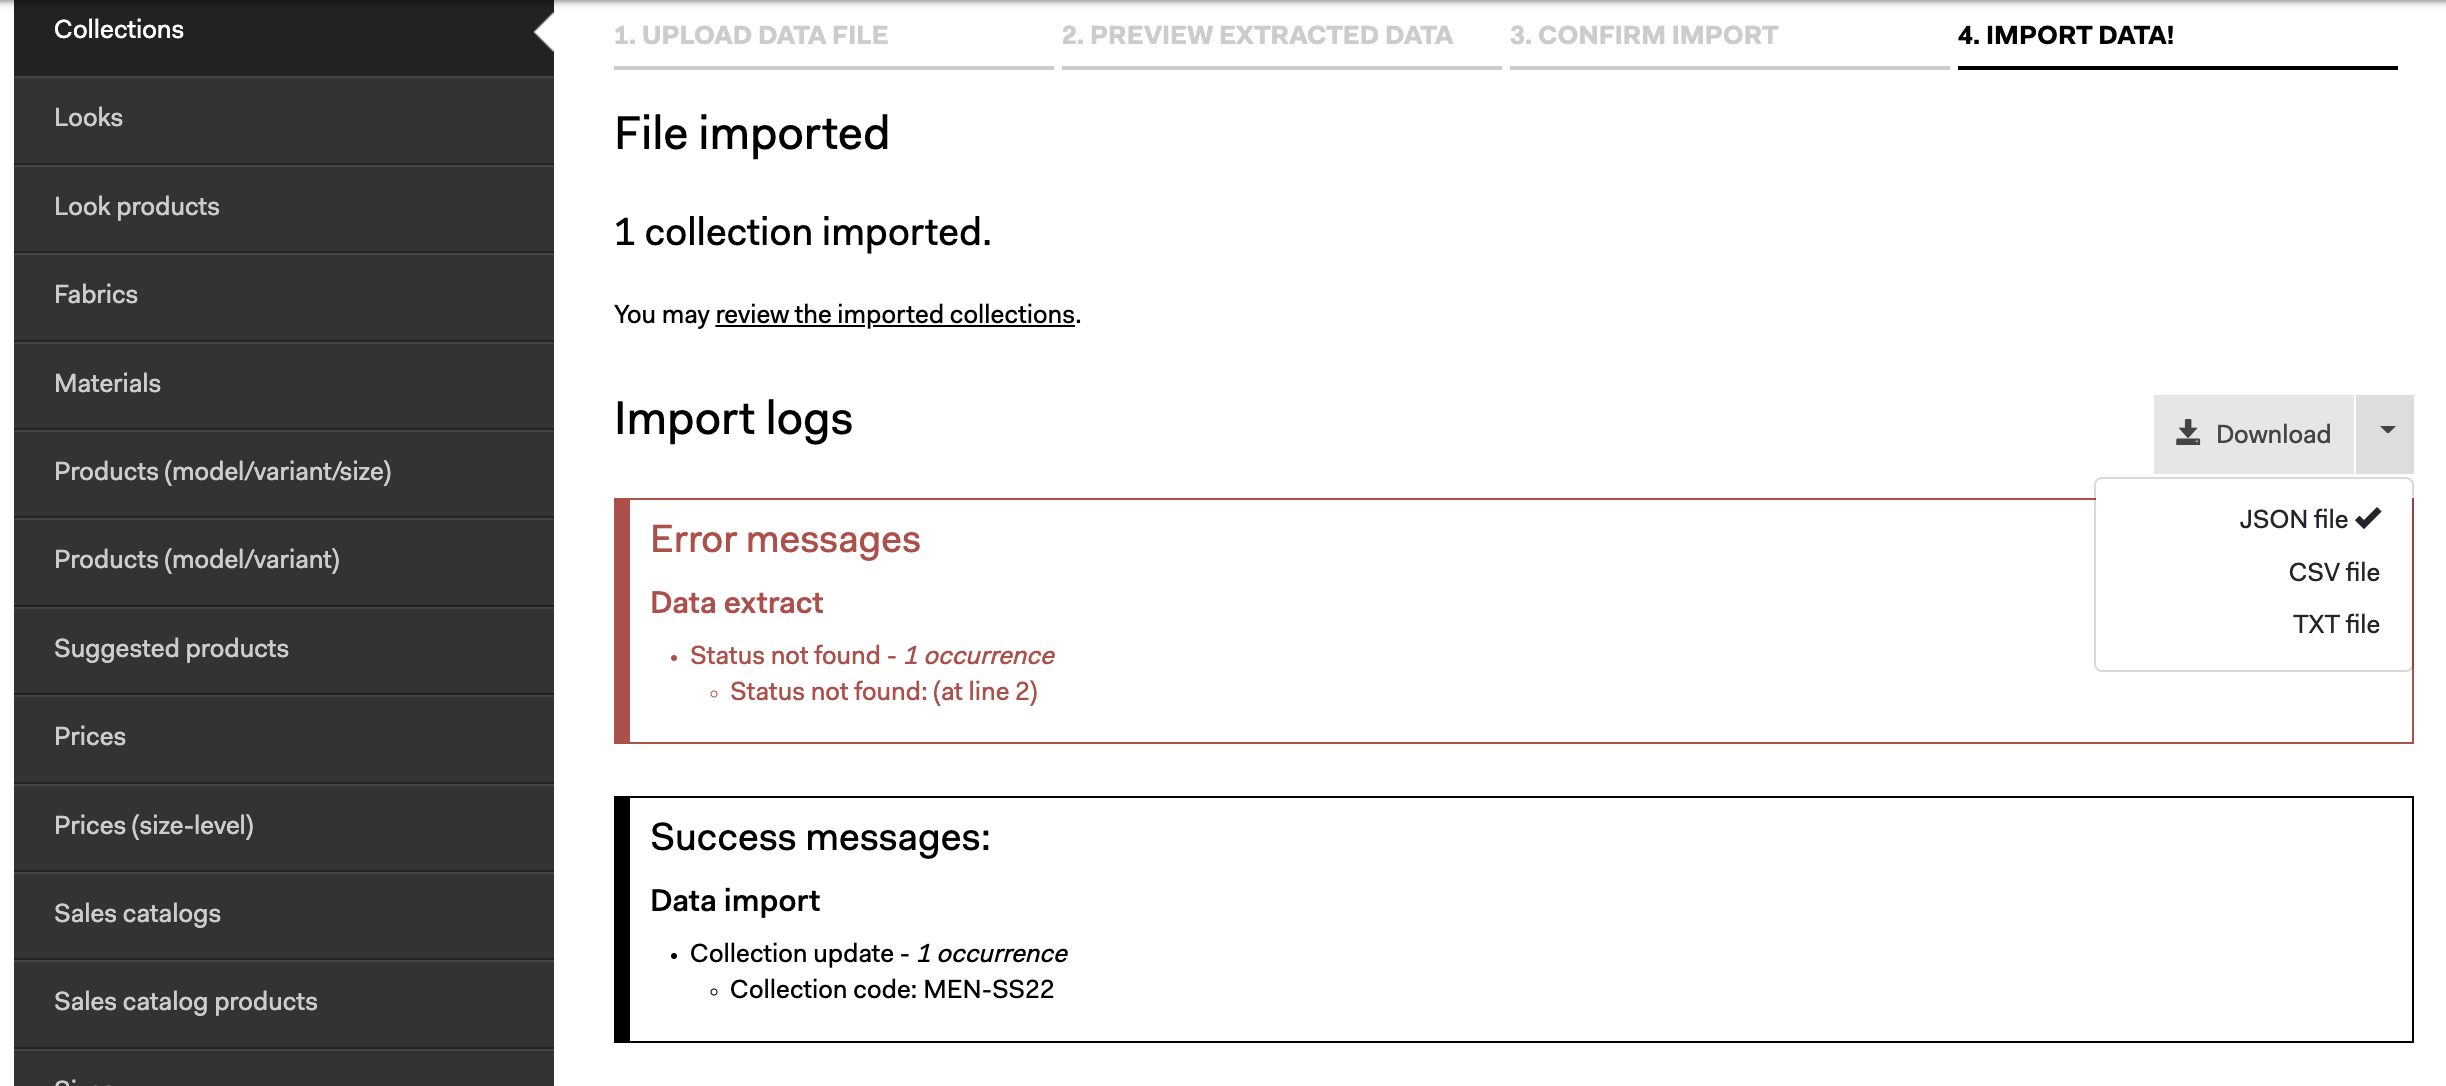Select the JSON file option
2446x1086 pixels.
click(x=2309, y=519)
